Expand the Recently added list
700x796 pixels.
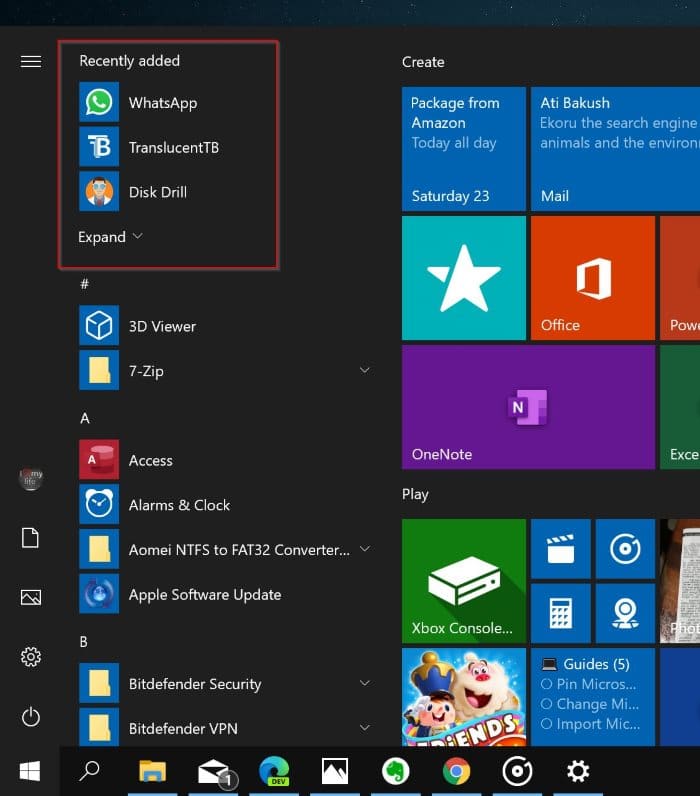point(110,237)
